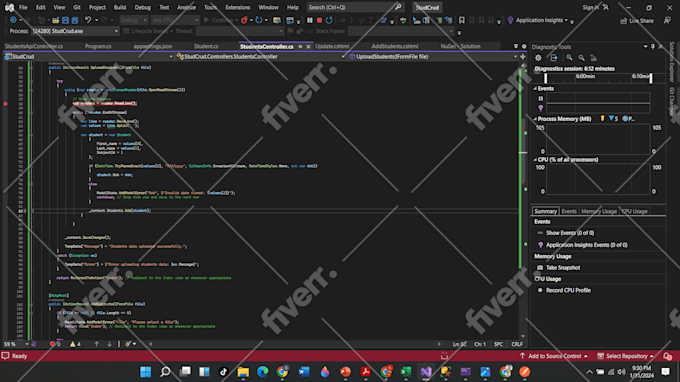This screenshot has width=680, height=382.
Task: Switch to AddStudents.cshtml tab
Action: pos(395,46)
